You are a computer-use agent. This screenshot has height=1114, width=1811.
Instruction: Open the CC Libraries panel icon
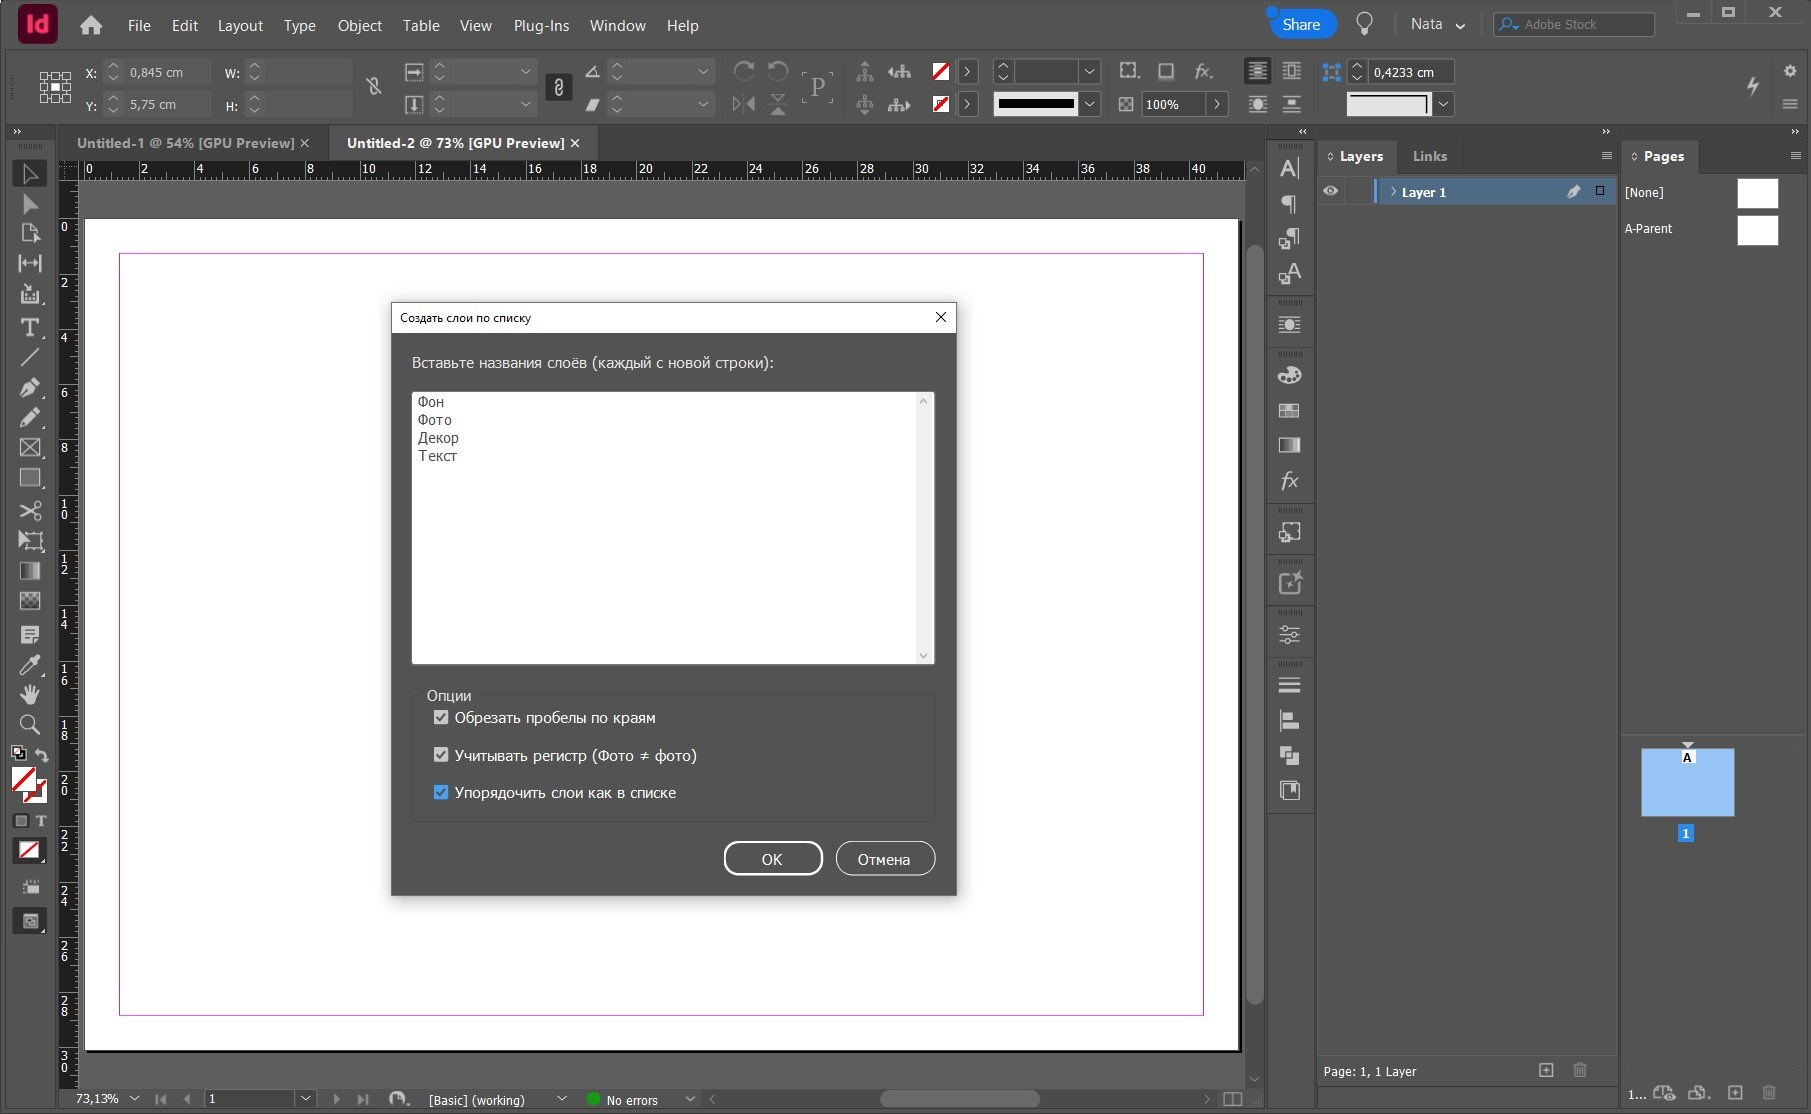1289,790
